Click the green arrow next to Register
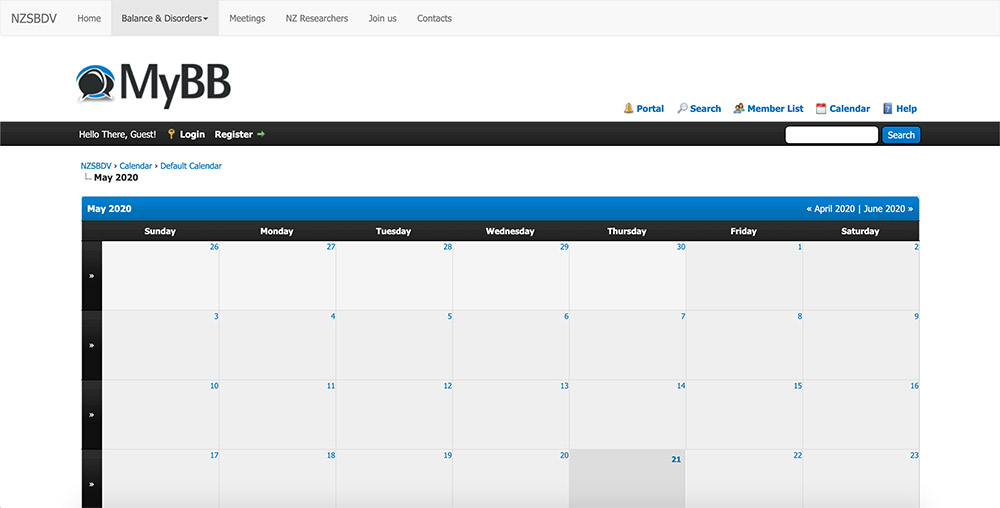This screenshot has height=508, width=1000. (x=261, y=134)
